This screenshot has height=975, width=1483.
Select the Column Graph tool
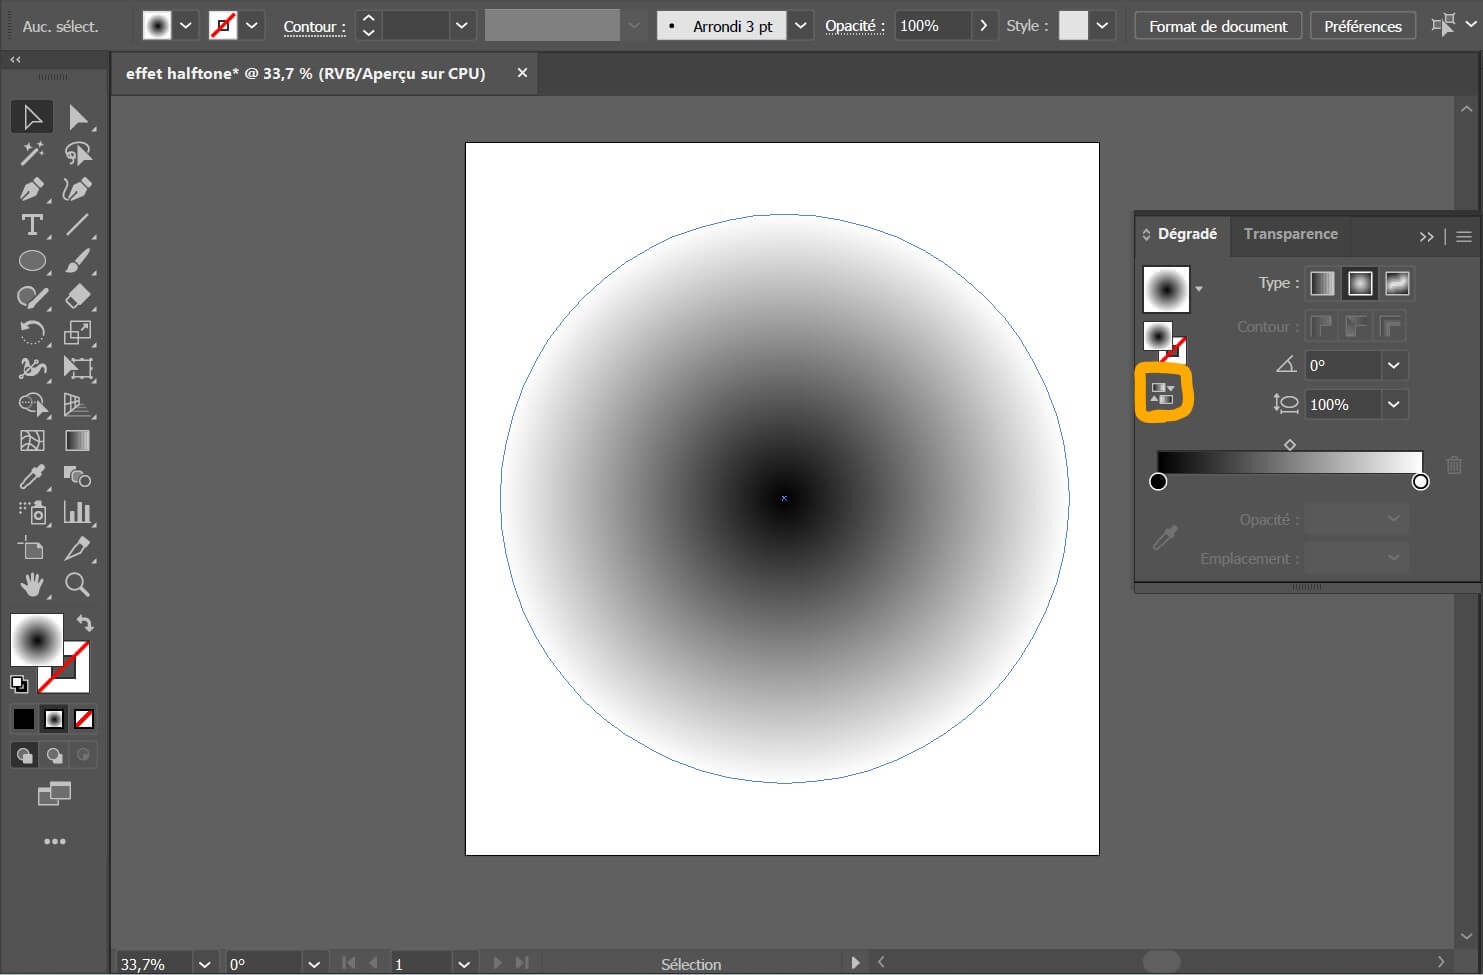tap(78, 513)
